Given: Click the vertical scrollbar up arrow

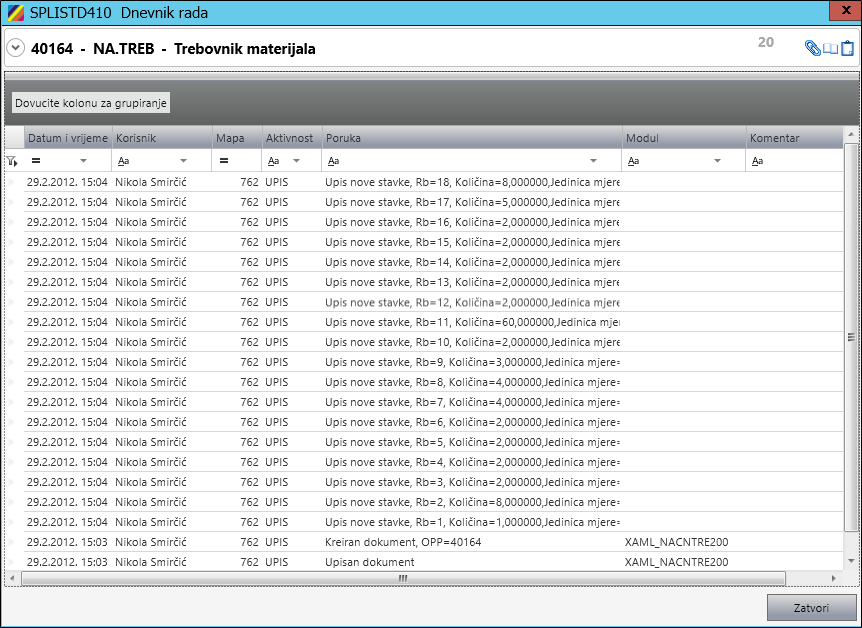Looking at the screenshot, I should [851, 134].
